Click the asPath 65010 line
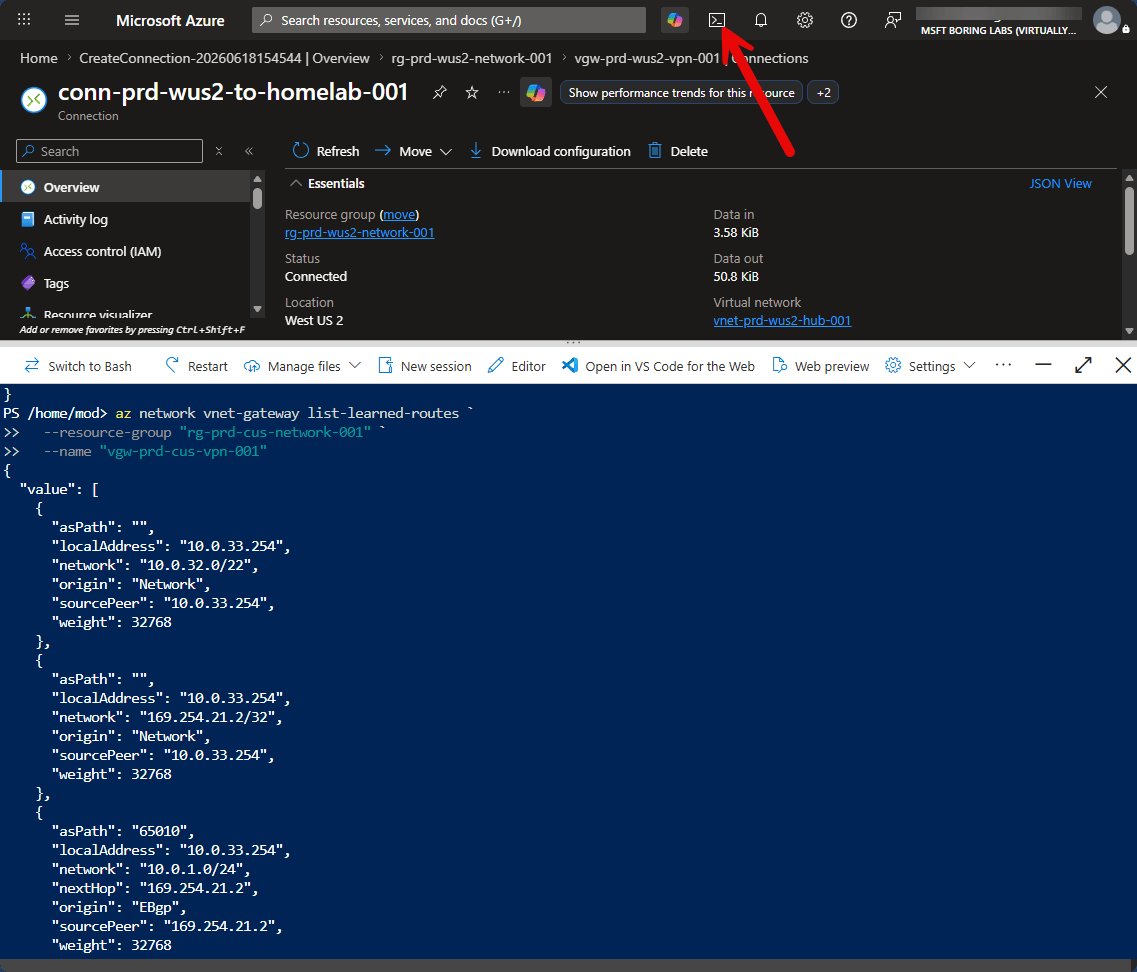Viewport: 1137px width, 972px height. point(123,831)
